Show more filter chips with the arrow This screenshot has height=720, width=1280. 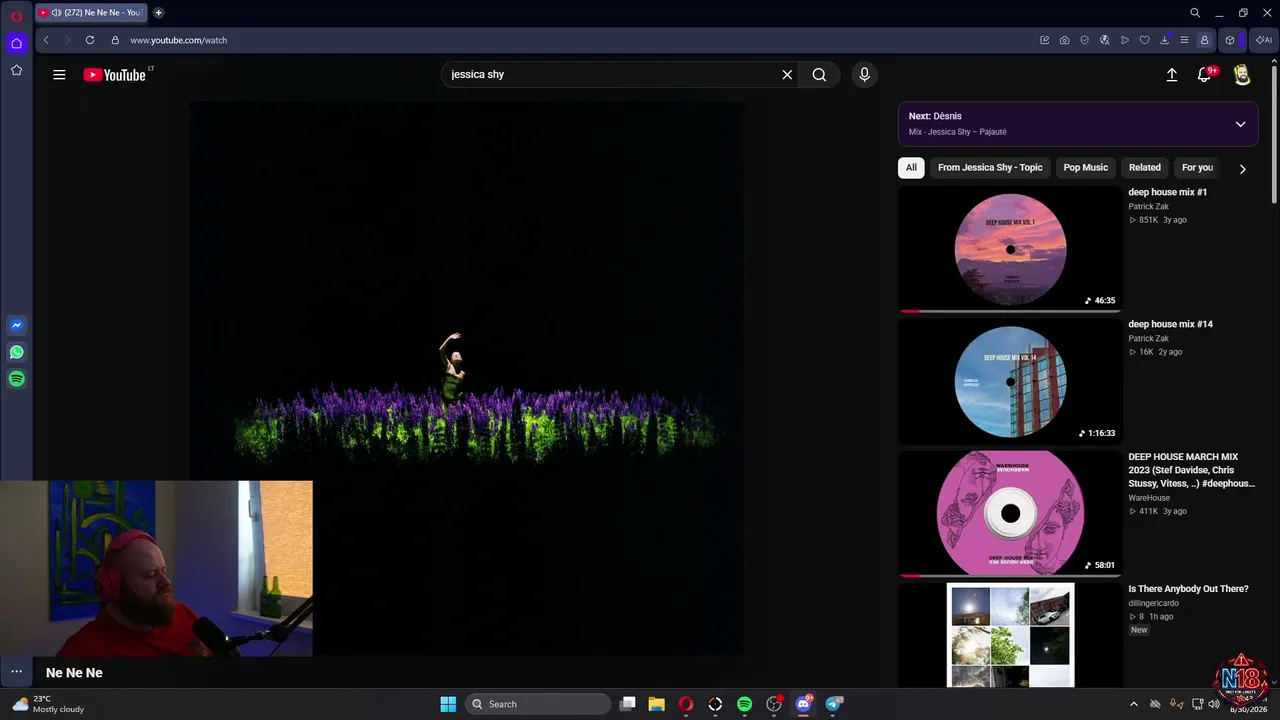click(1242, 169)
